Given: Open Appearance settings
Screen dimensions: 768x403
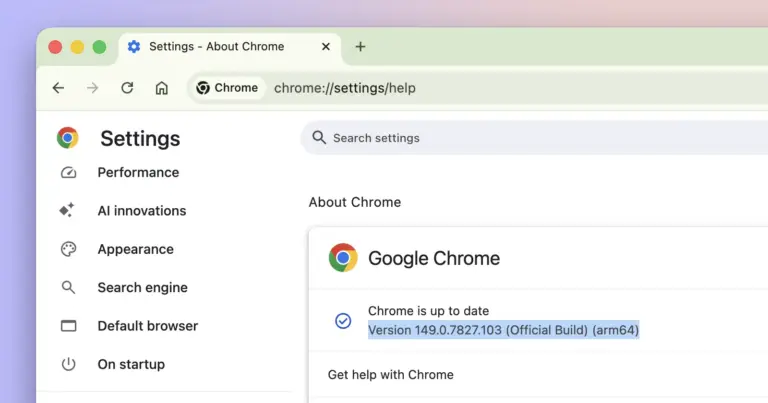Looking at the screenshot, I should tap(135, 249).
